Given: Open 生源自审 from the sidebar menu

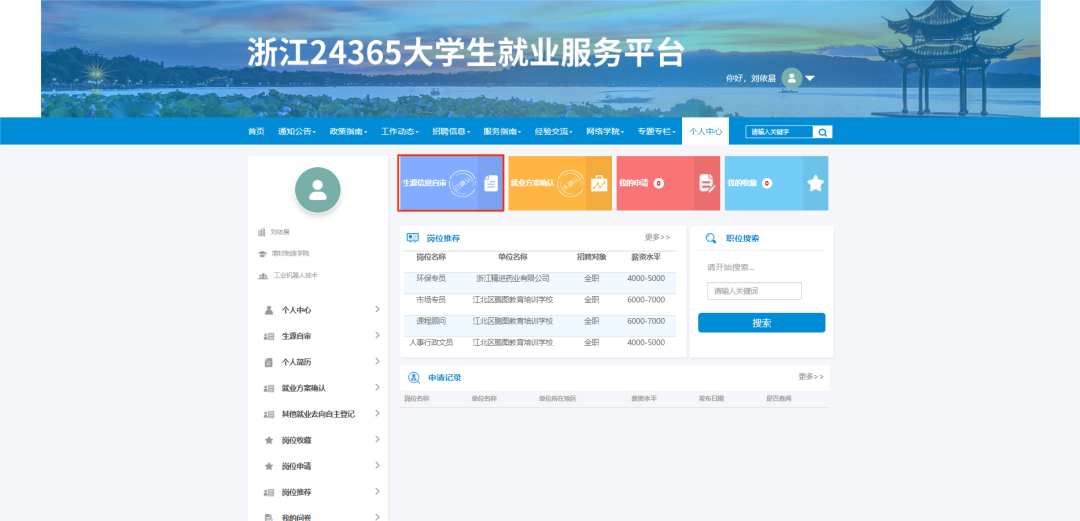Looking at the screenshot, I should pos(296,336).
